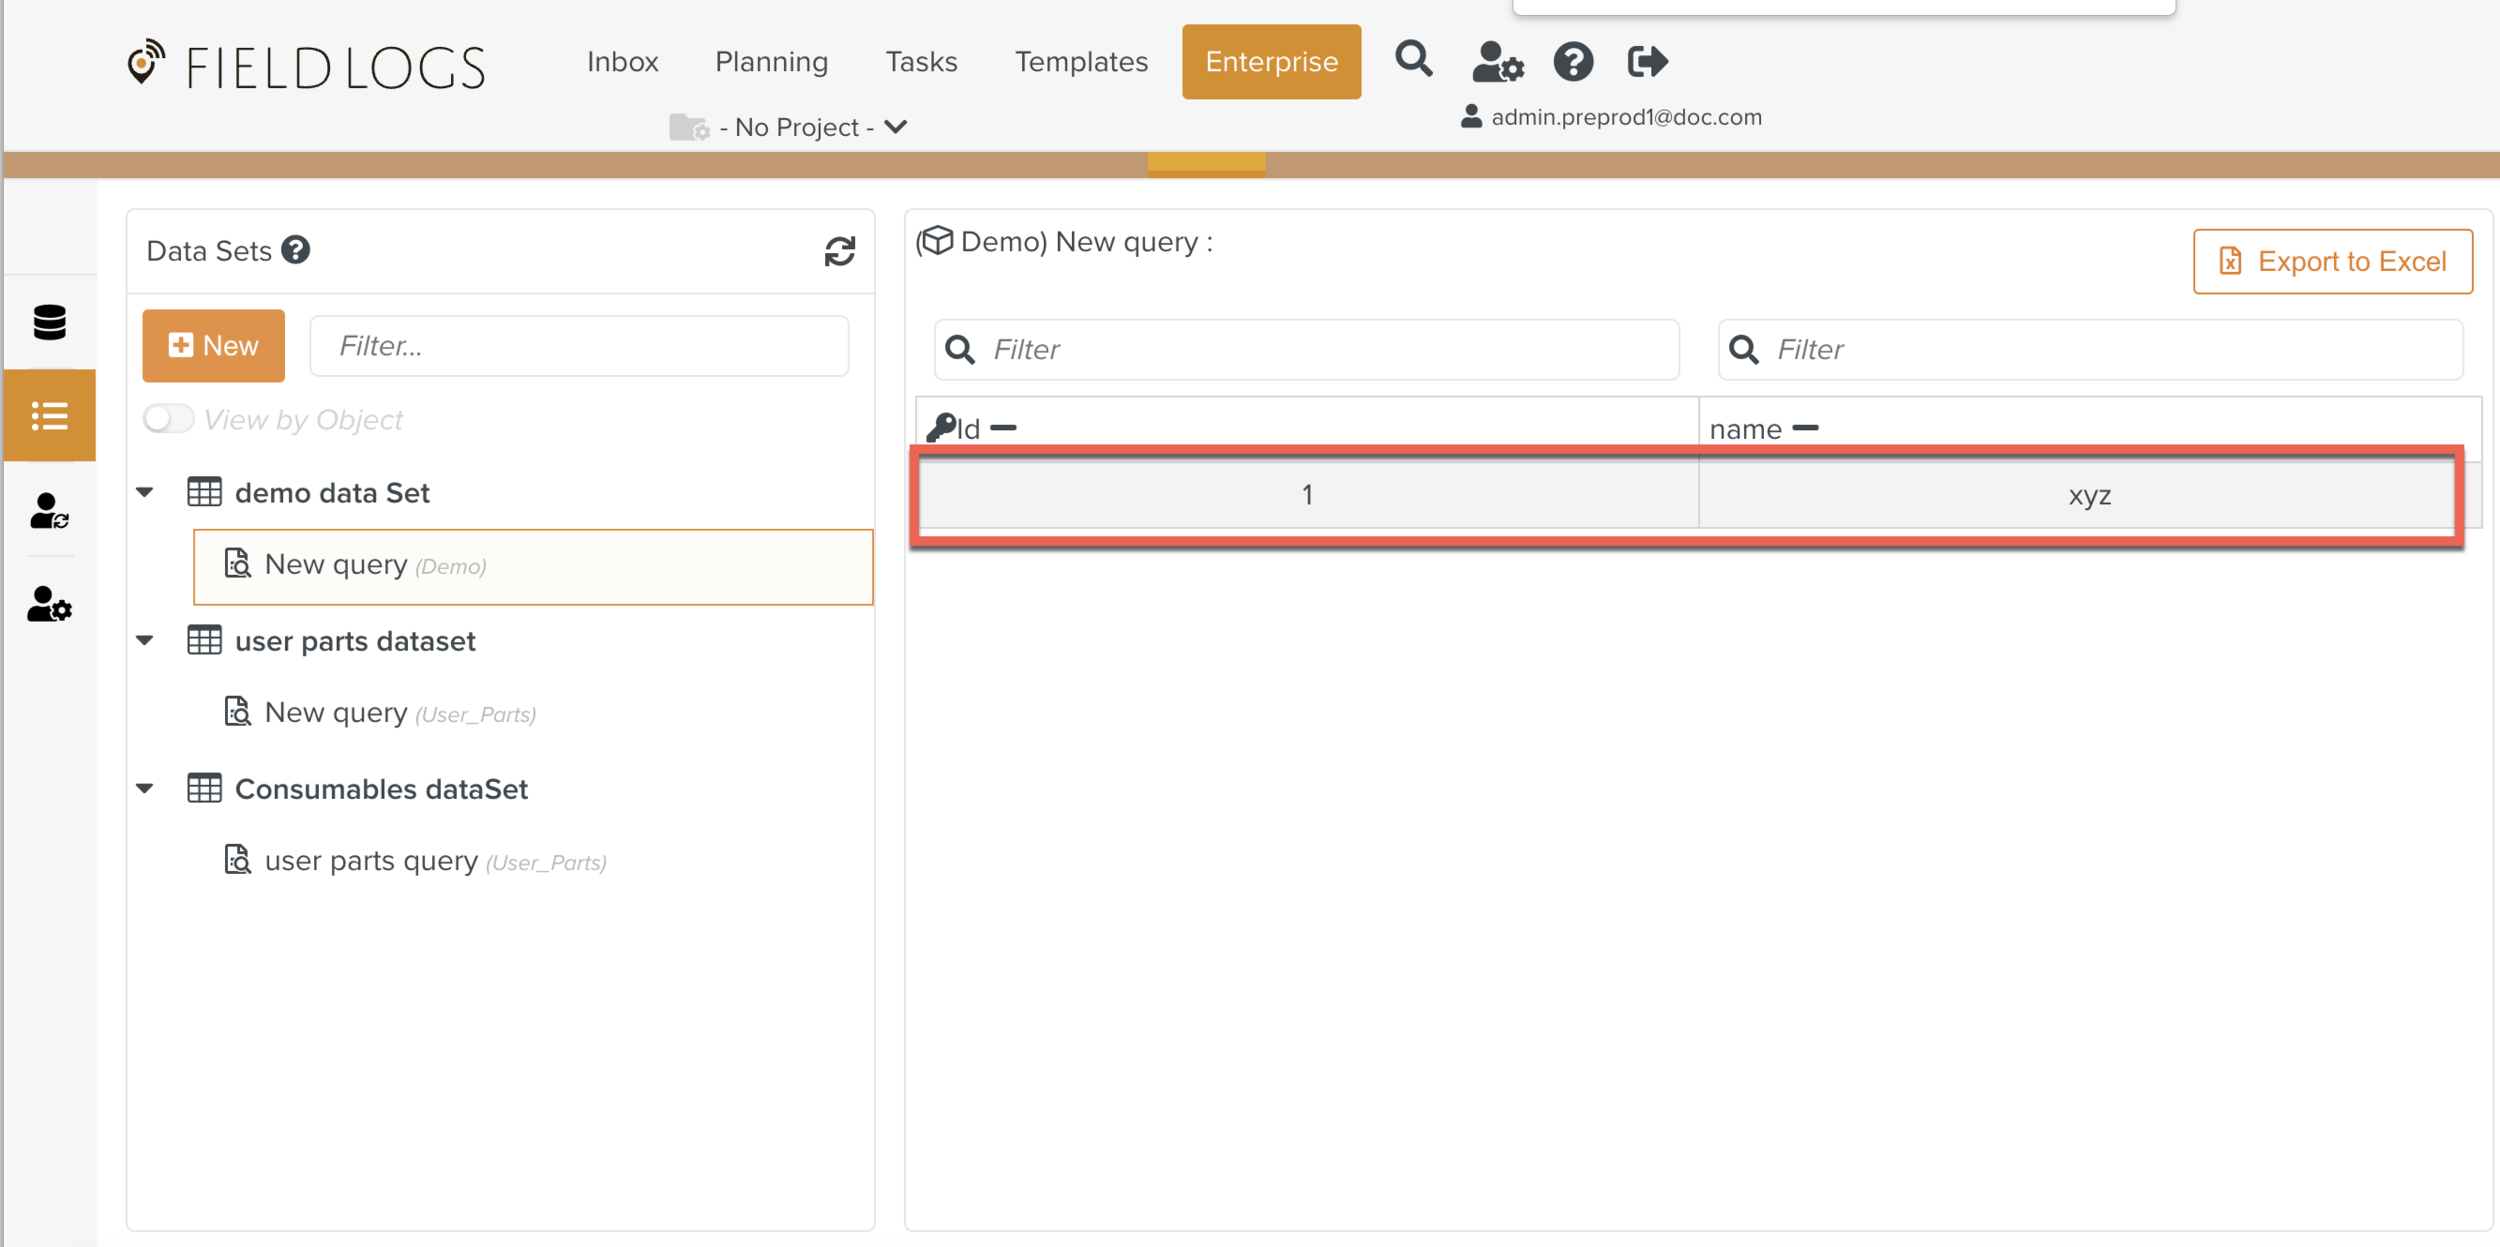Image resolution: width=2500 pixels, height=1247 pixels.
Task: Click Export to Excel button
Action: pyautogui.click(x=2332, y=262)
